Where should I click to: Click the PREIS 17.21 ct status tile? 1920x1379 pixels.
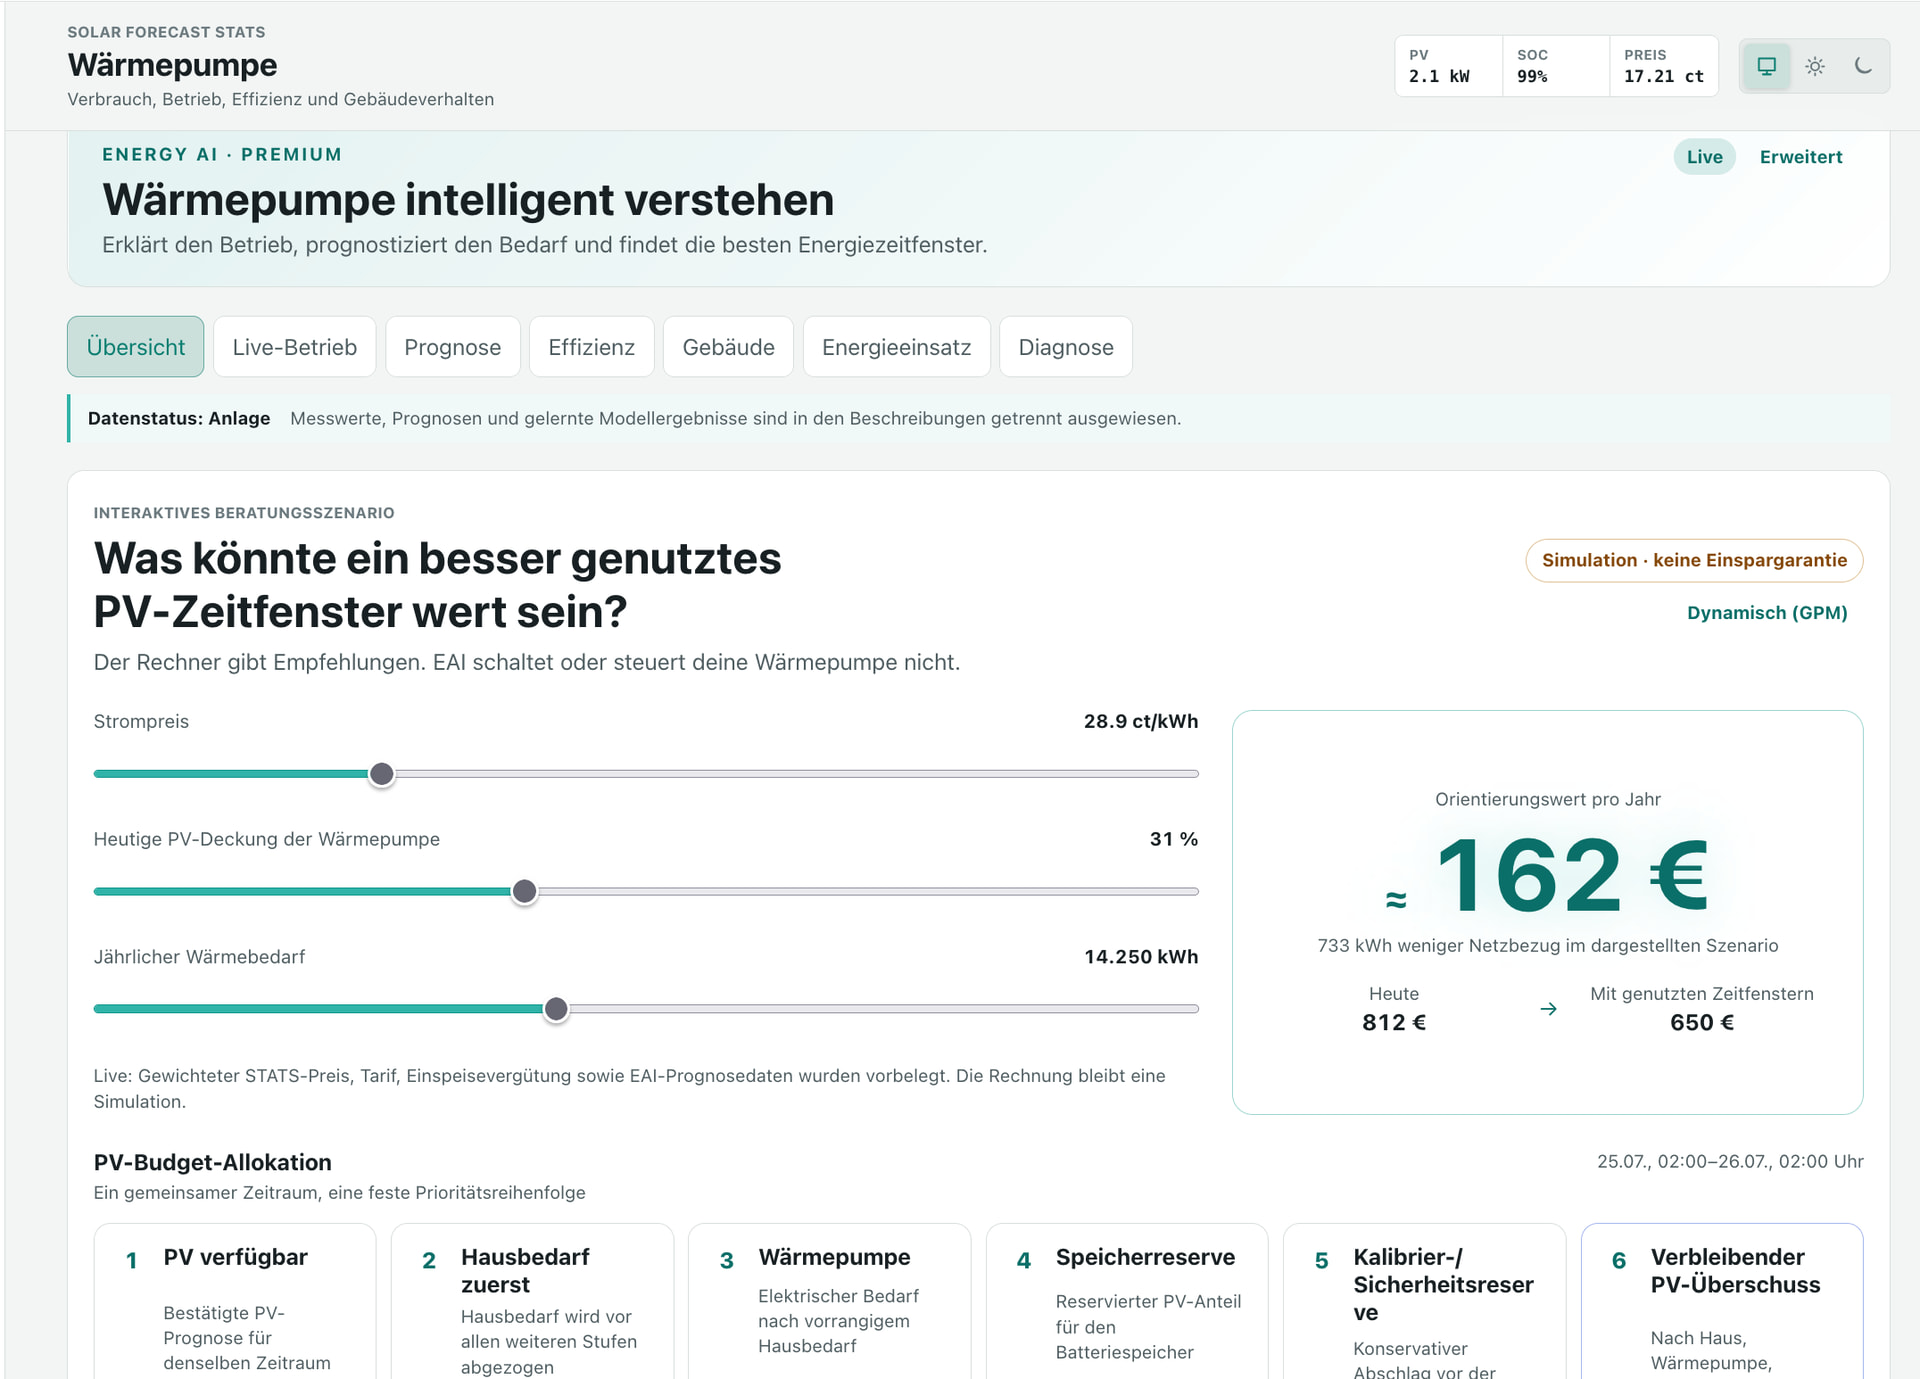1664,66
